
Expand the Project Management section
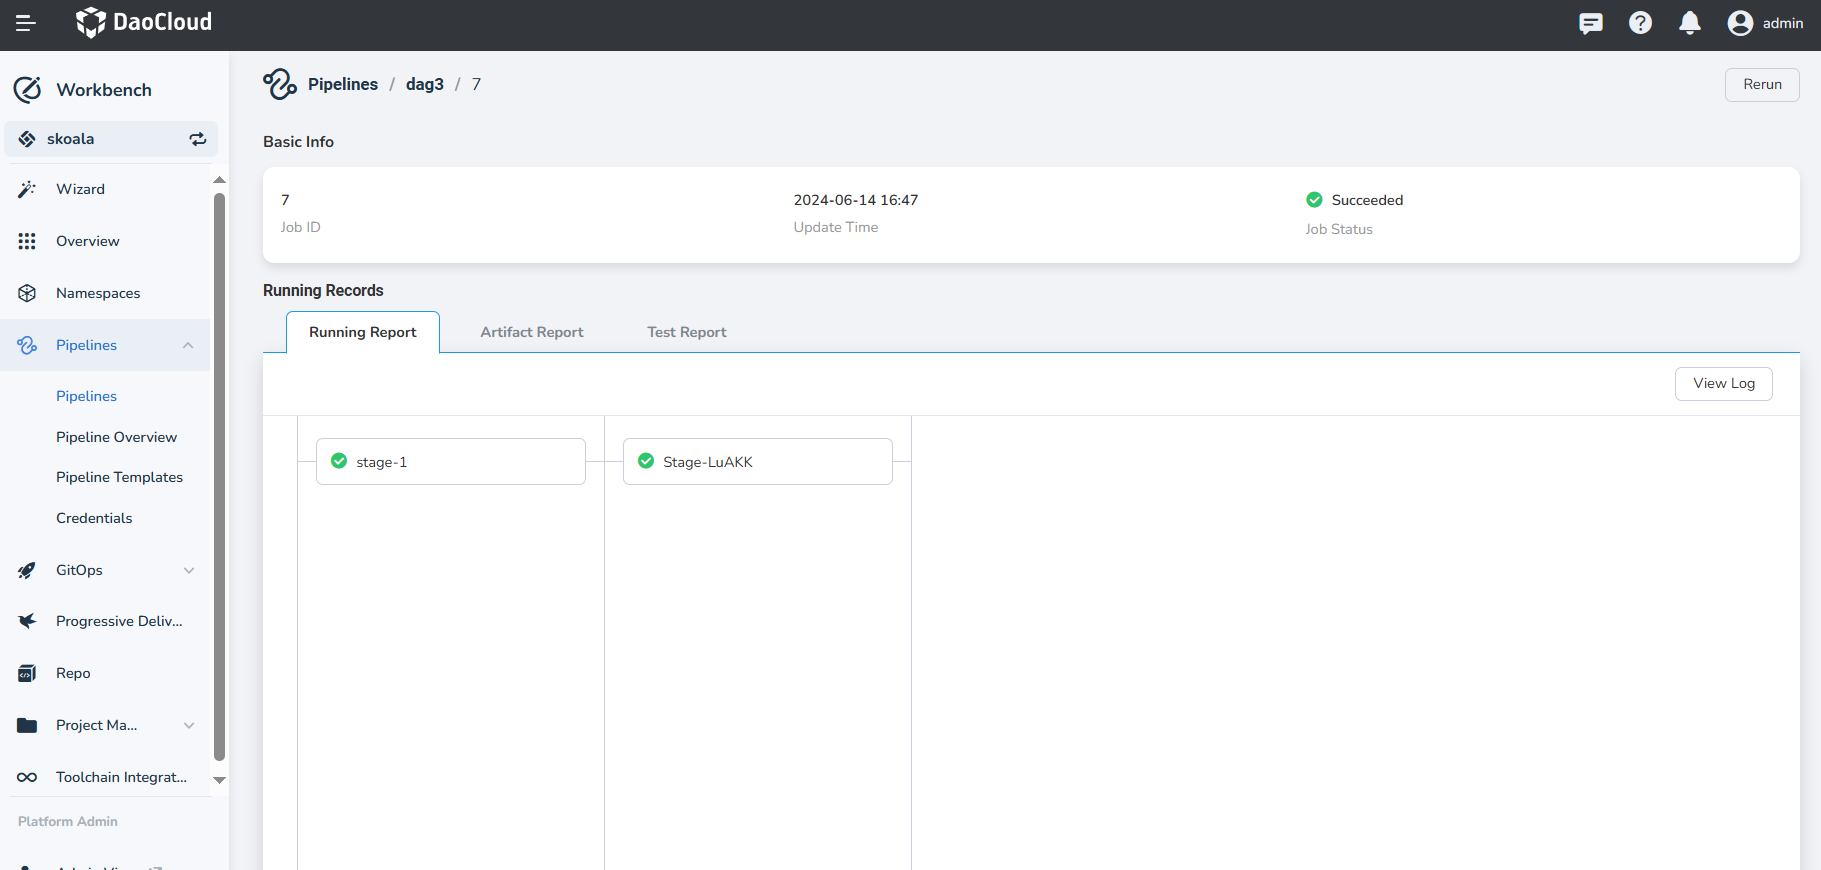pyautogui.click(x=188, y=725)
